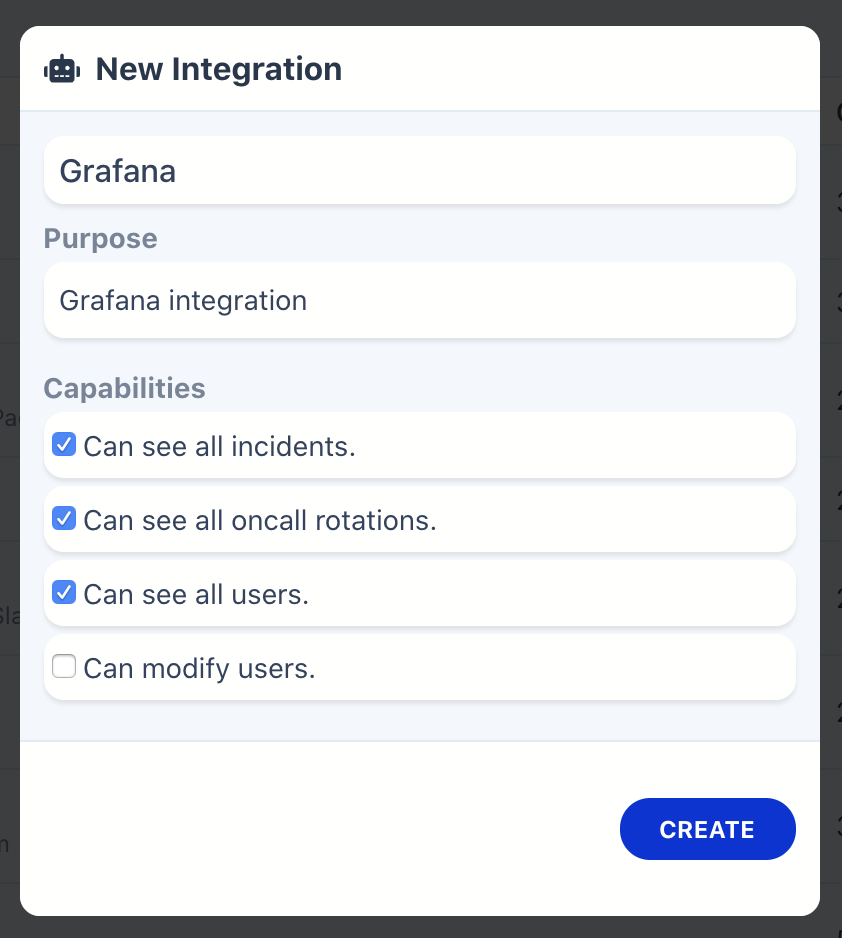Click the 'Grafana integration' text in Purpose field

pos(183,300)
